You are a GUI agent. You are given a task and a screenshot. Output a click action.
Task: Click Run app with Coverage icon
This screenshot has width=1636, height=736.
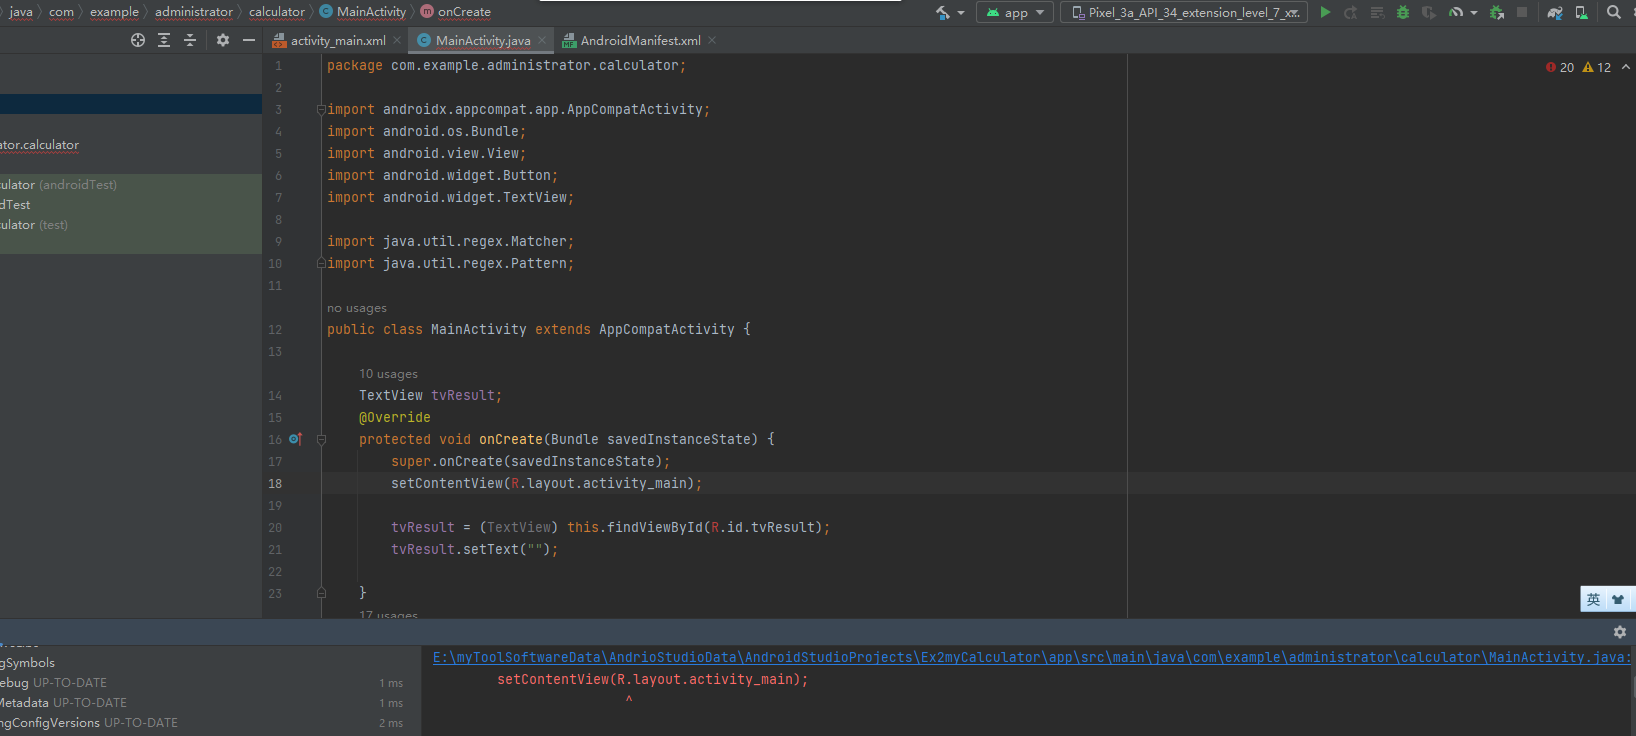point(1429,13)
